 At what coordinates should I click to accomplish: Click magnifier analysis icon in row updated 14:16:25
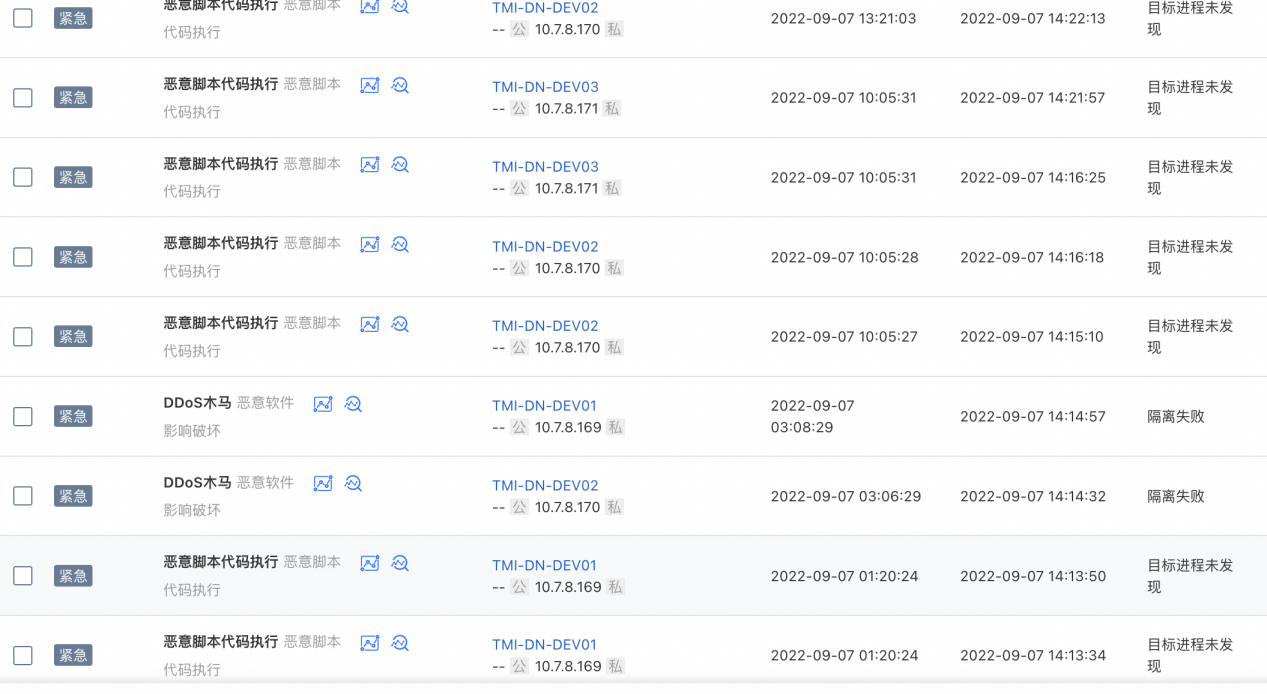pyautogui.click(x=400, y=165)
